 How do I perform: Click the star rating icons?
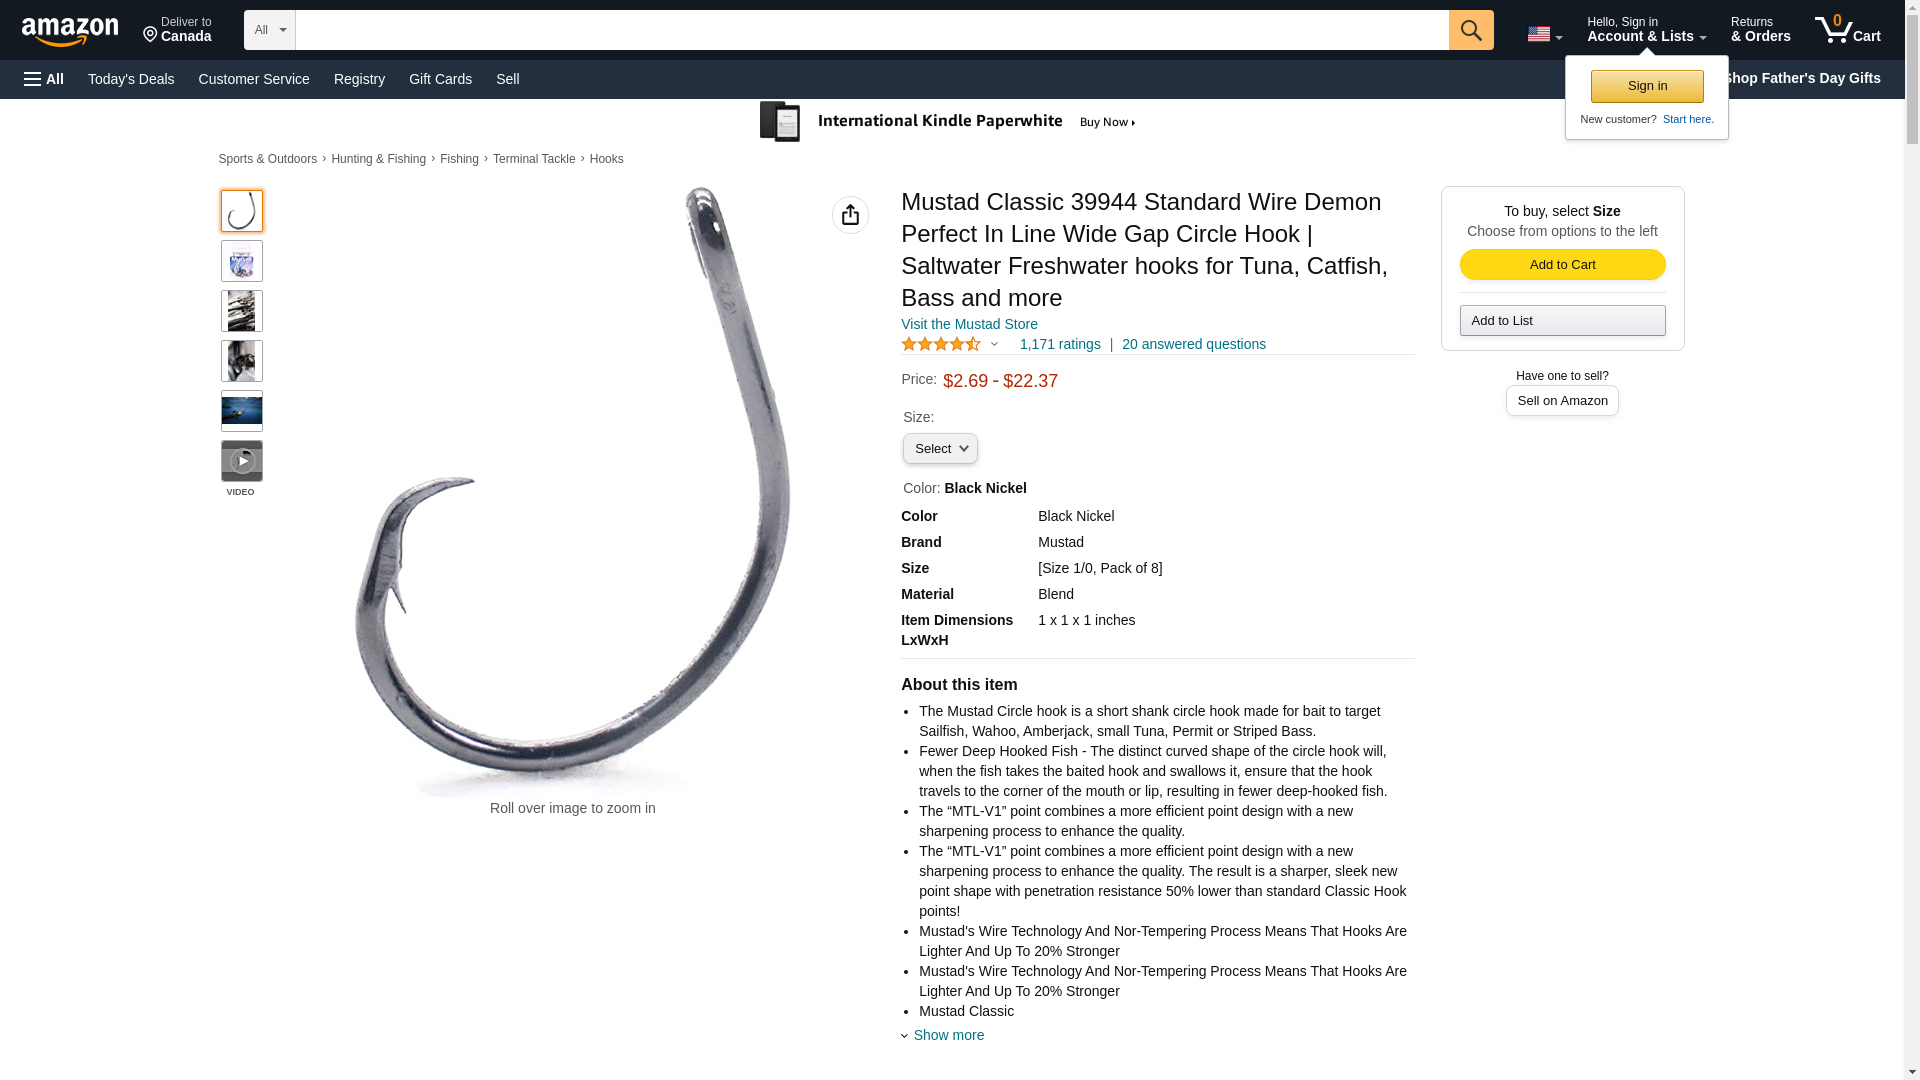click(x=941, y=344)
